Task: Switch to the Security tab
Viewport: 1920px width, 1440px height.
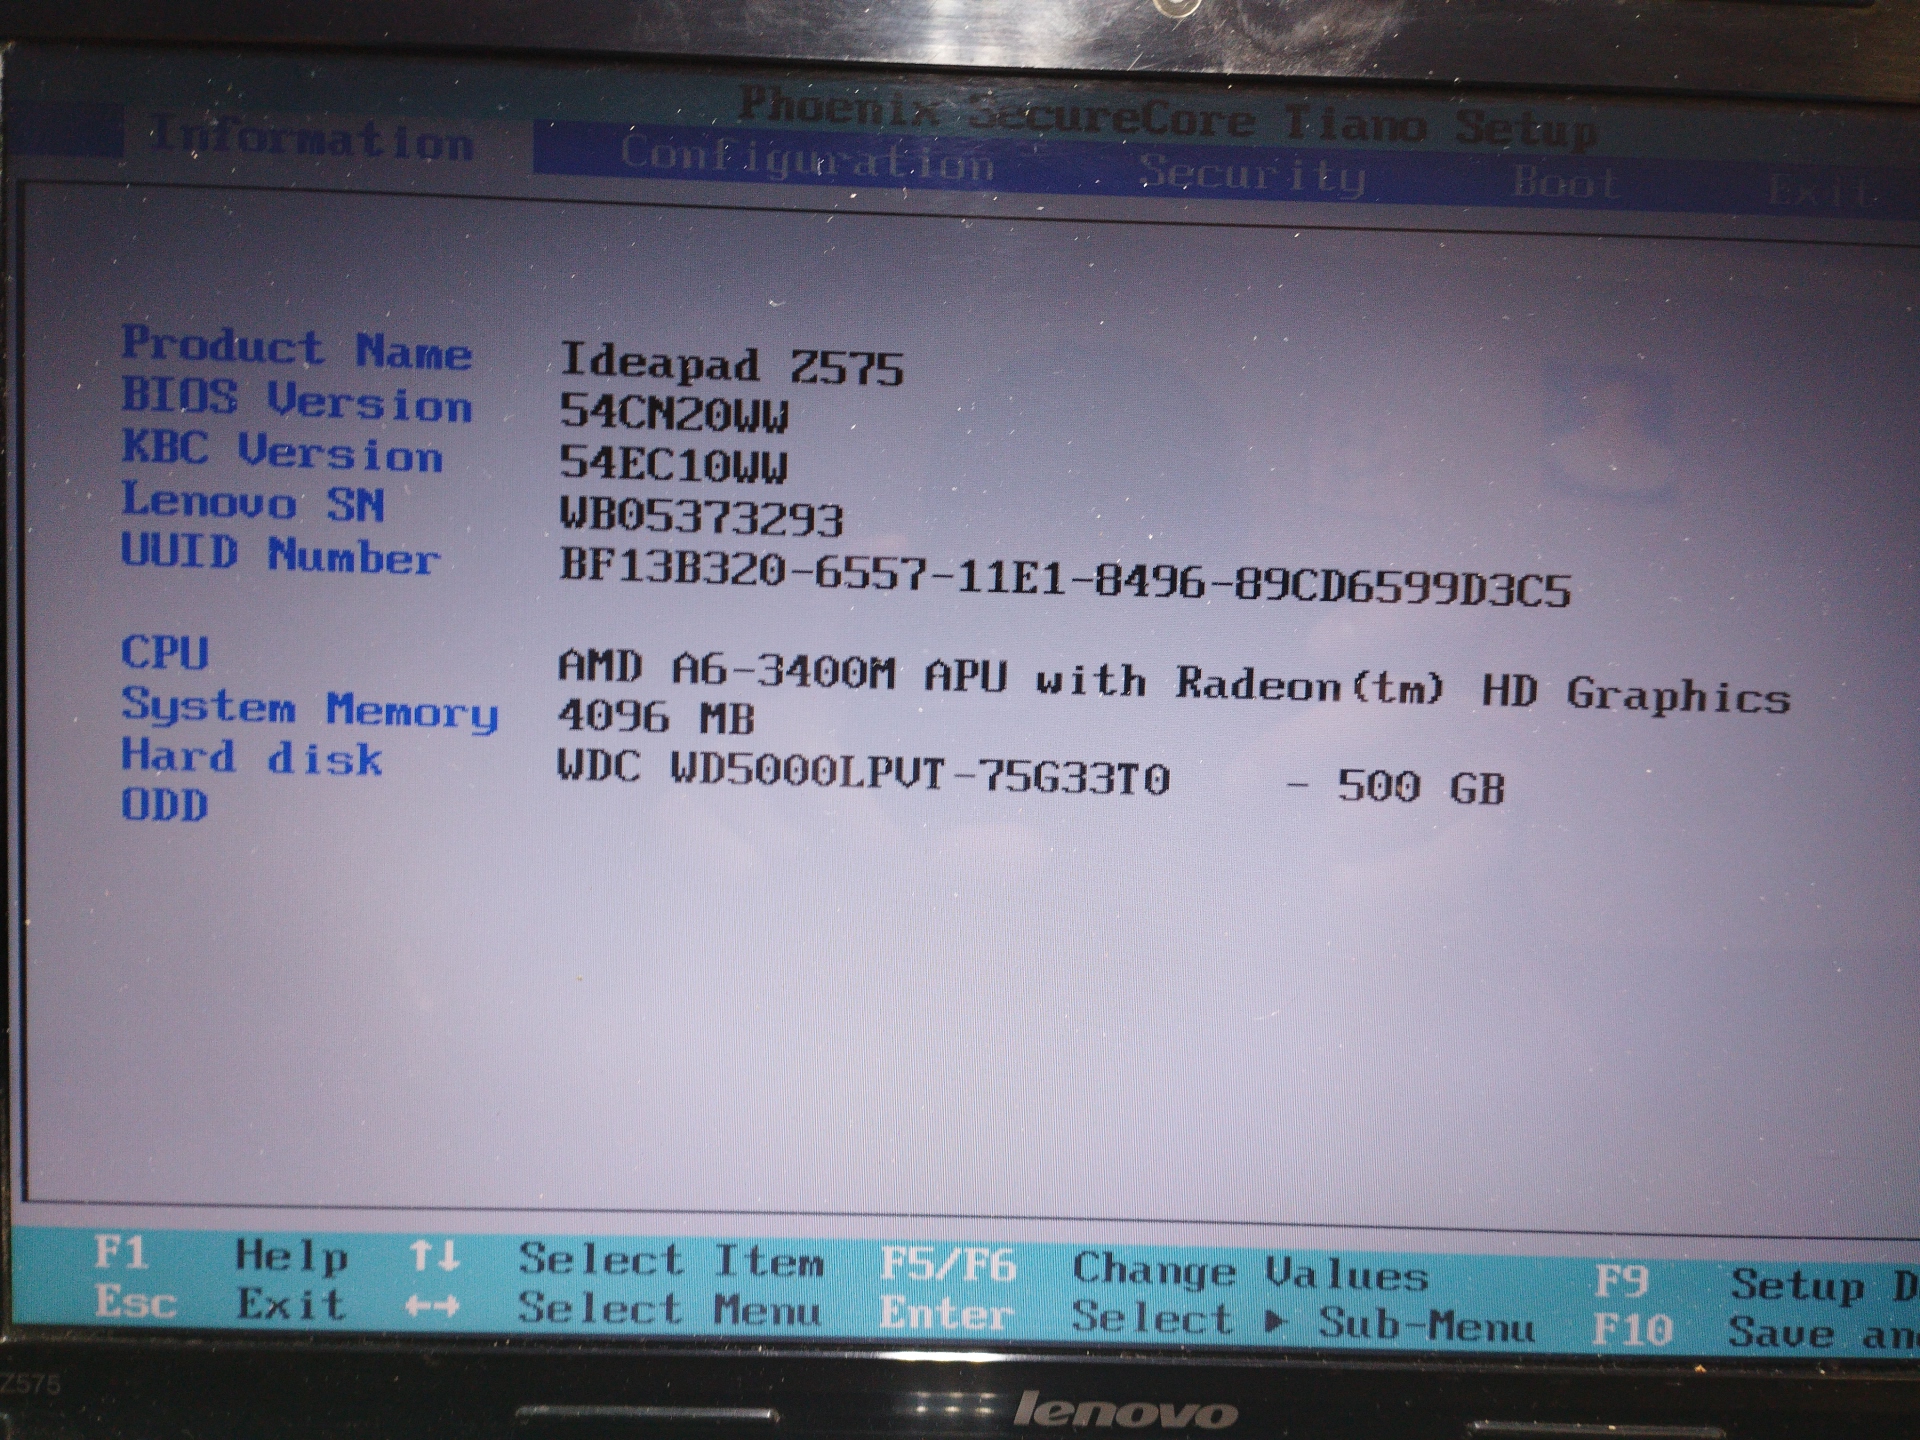Action: click(1252, 174)
